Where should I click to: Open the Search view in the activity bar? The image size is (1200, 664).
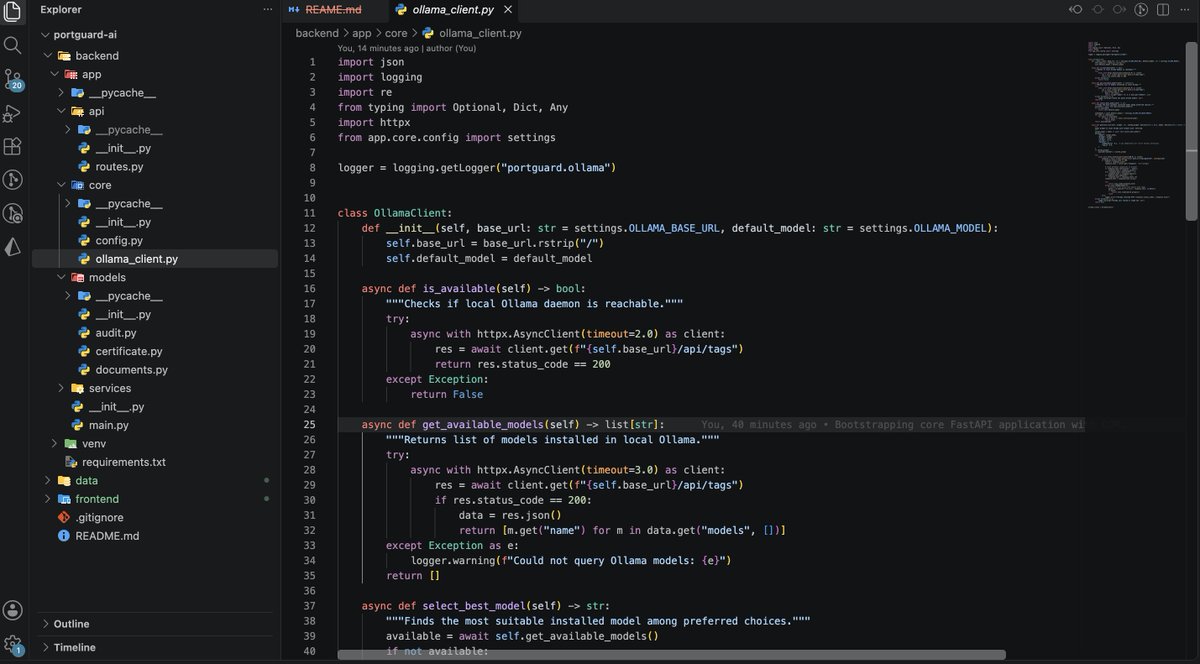[13, 45]
